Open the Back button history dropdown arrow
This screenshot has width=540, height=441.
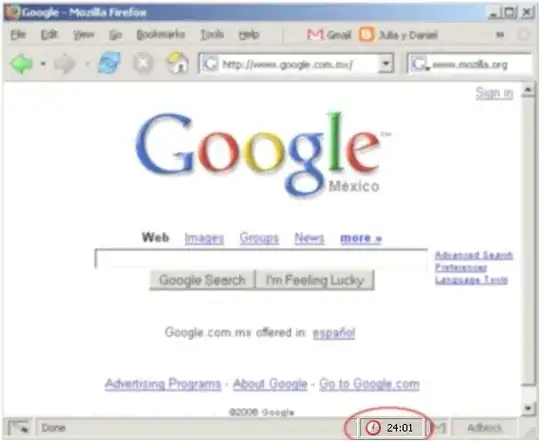[43, 64]
